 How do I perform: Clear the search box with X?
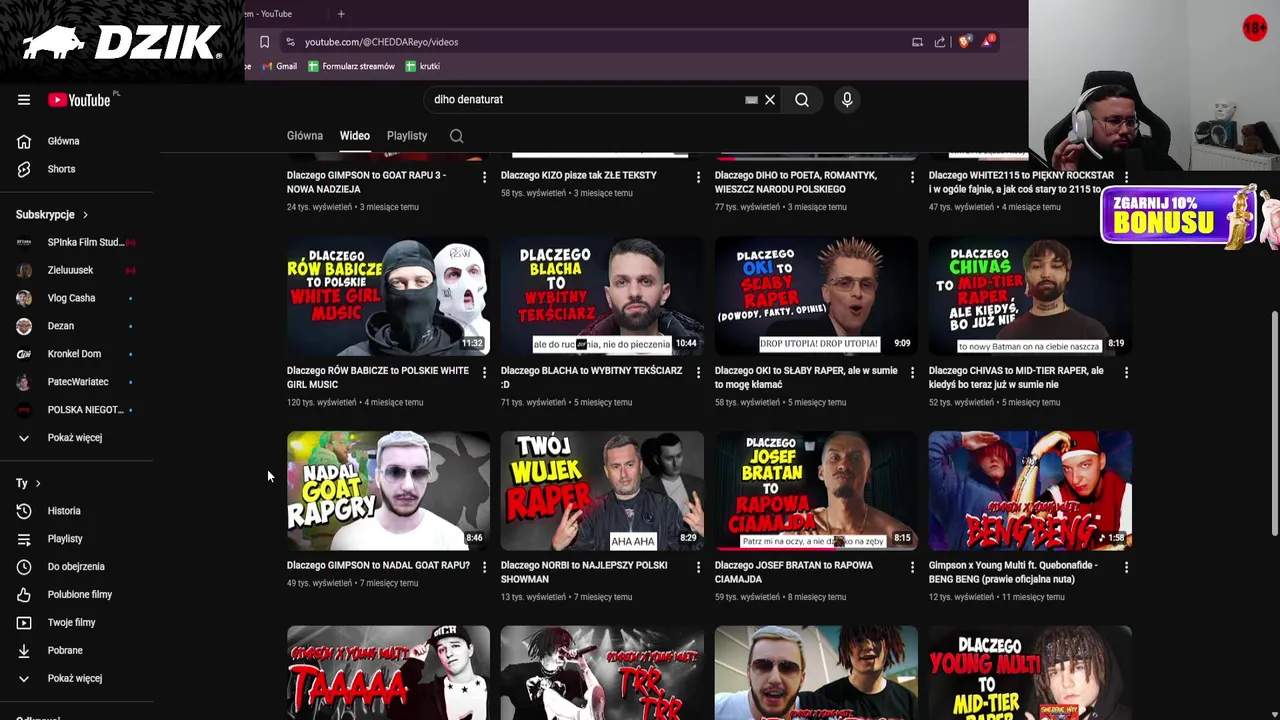770,100
